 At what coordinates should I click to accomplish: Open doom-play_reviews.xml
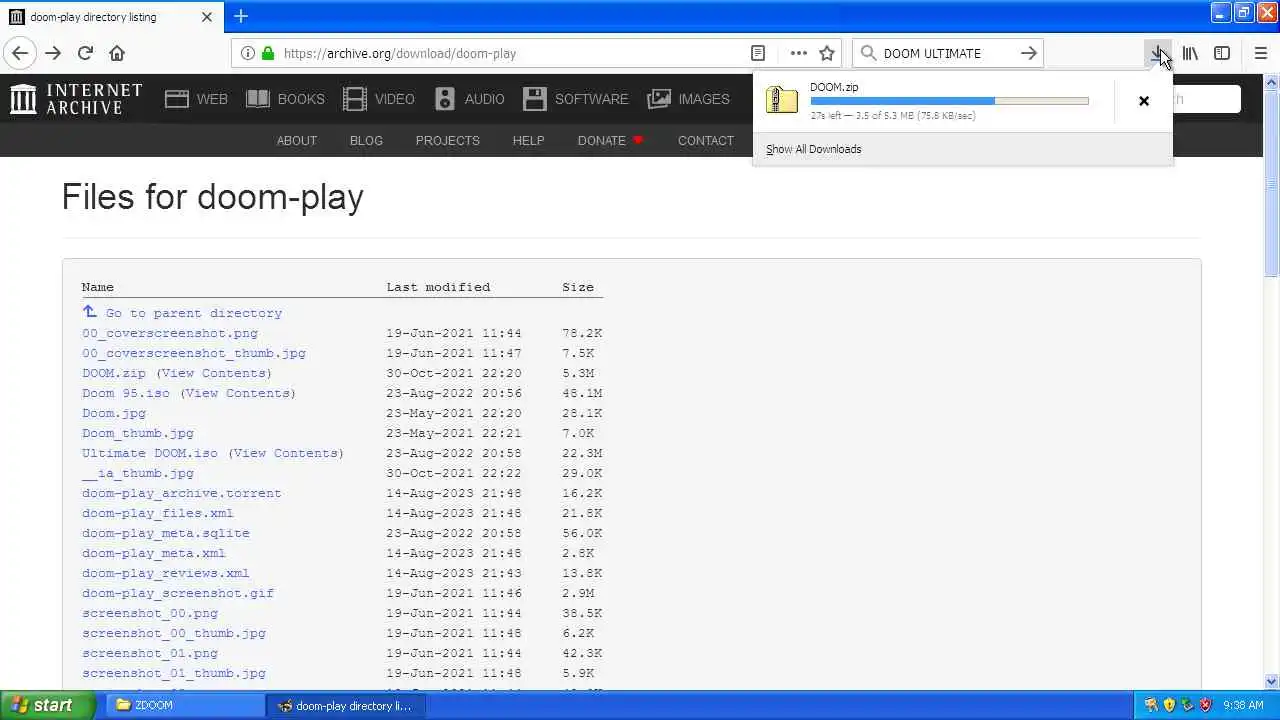pyautogui.click(x=166, y=573)
